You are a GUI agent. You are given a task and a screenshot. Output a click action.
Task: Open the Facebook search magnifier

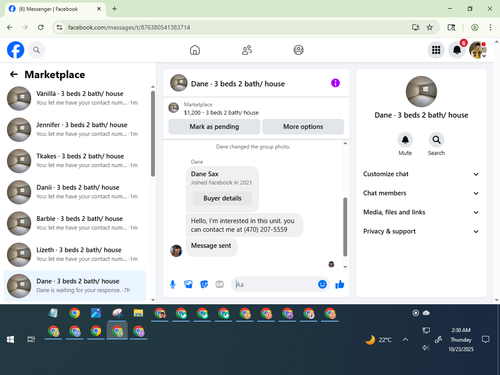36,50
